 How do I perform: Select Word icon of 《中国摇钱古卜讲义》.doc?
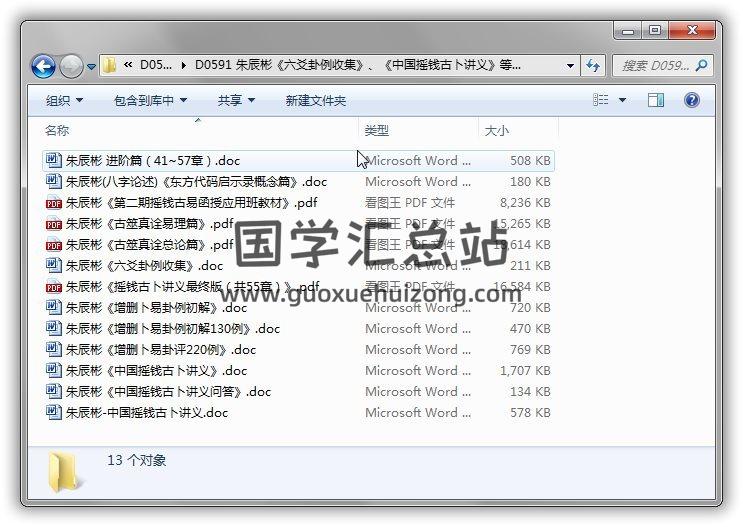point(54,370)
